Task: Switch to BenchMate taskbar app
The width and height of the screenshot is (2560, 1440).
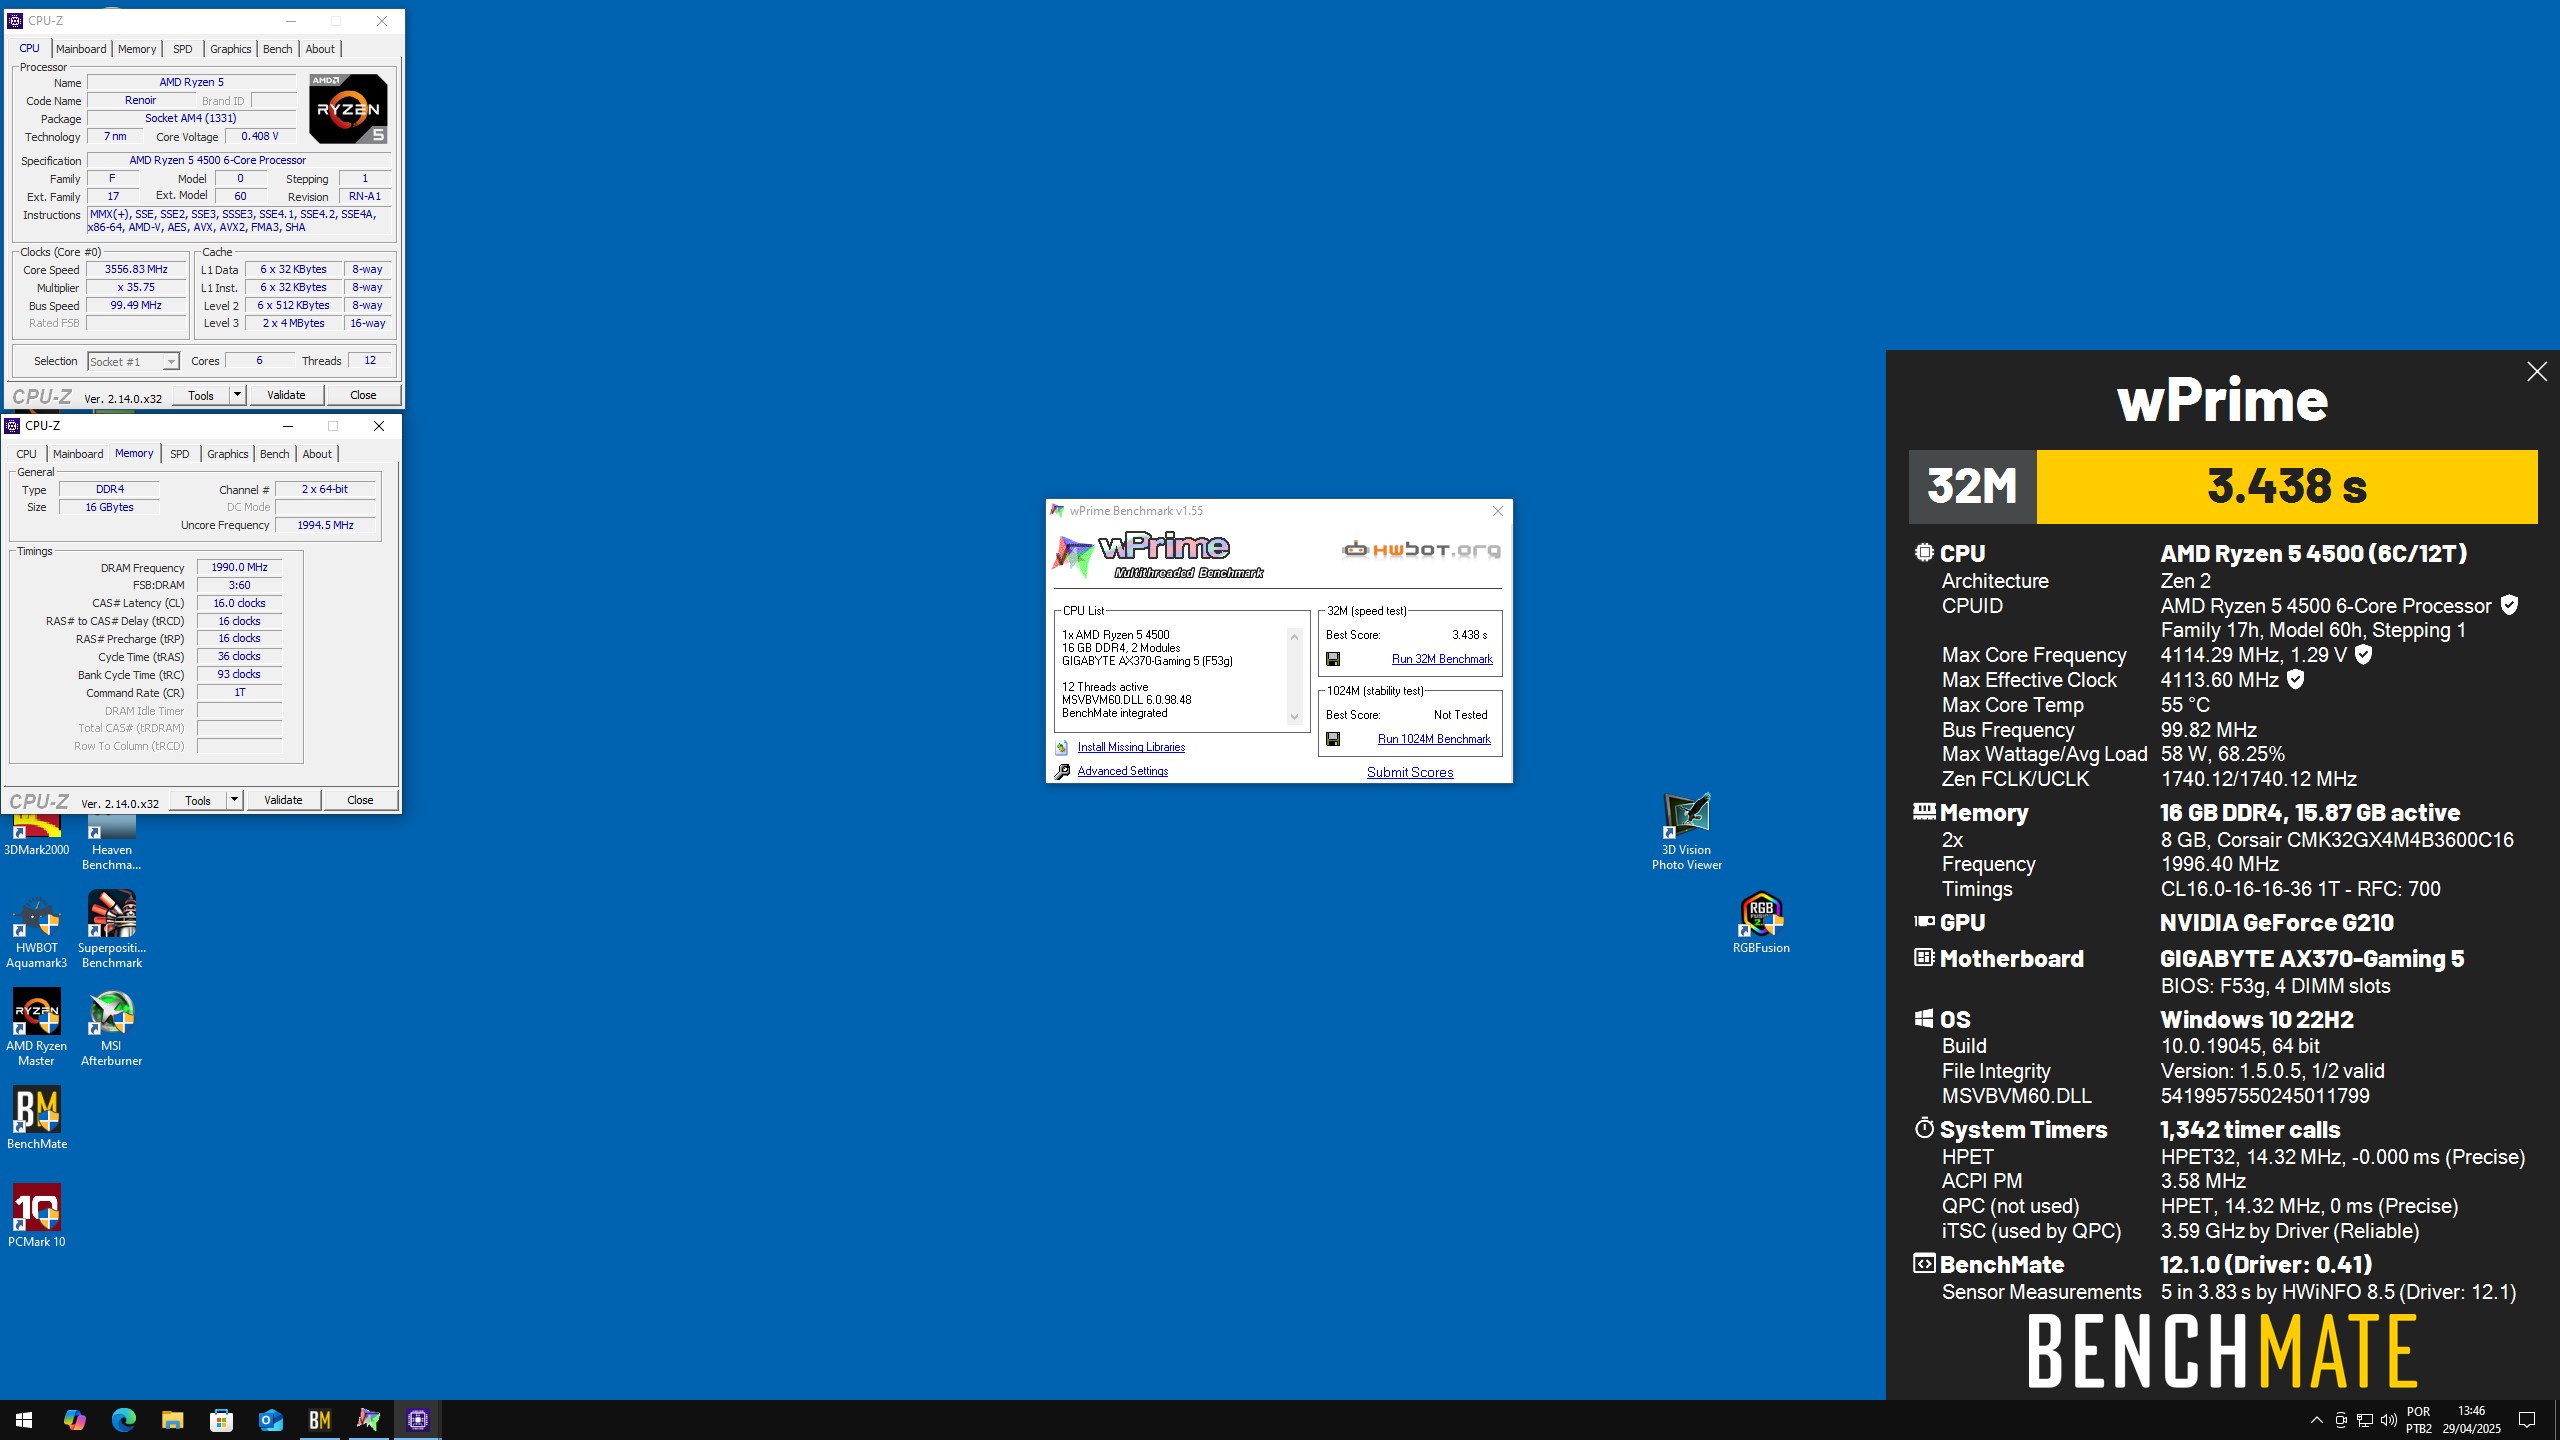Action: click(319, 1419)
